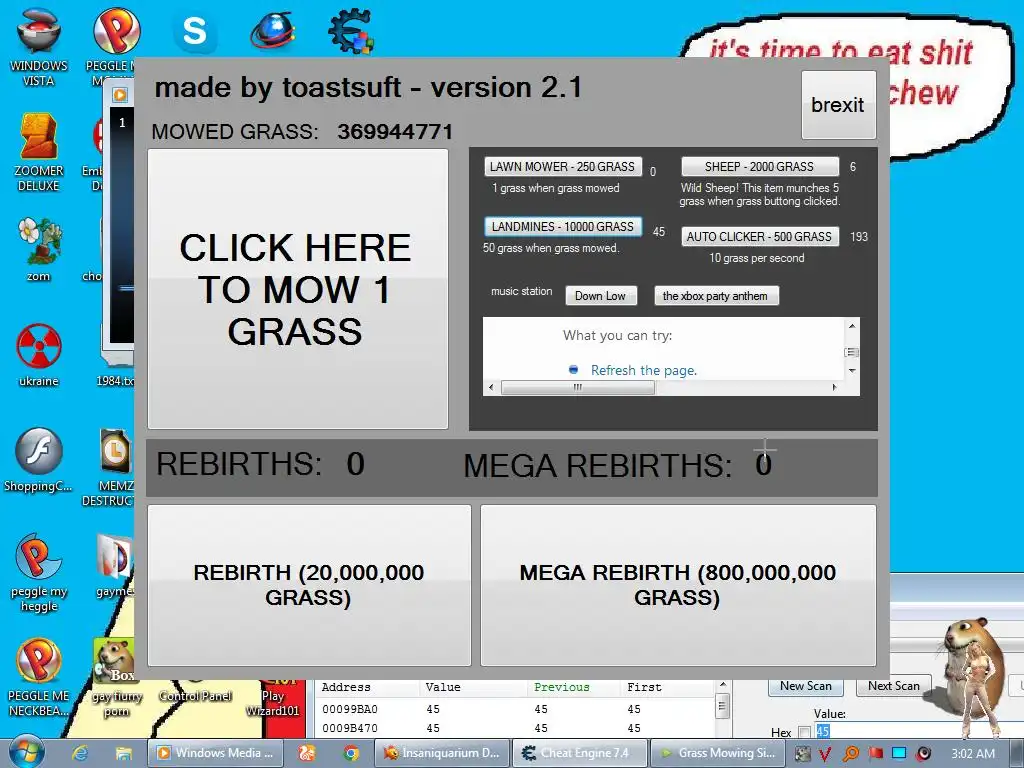Click the embedded browser's scroll down arrow

[852, 370]
